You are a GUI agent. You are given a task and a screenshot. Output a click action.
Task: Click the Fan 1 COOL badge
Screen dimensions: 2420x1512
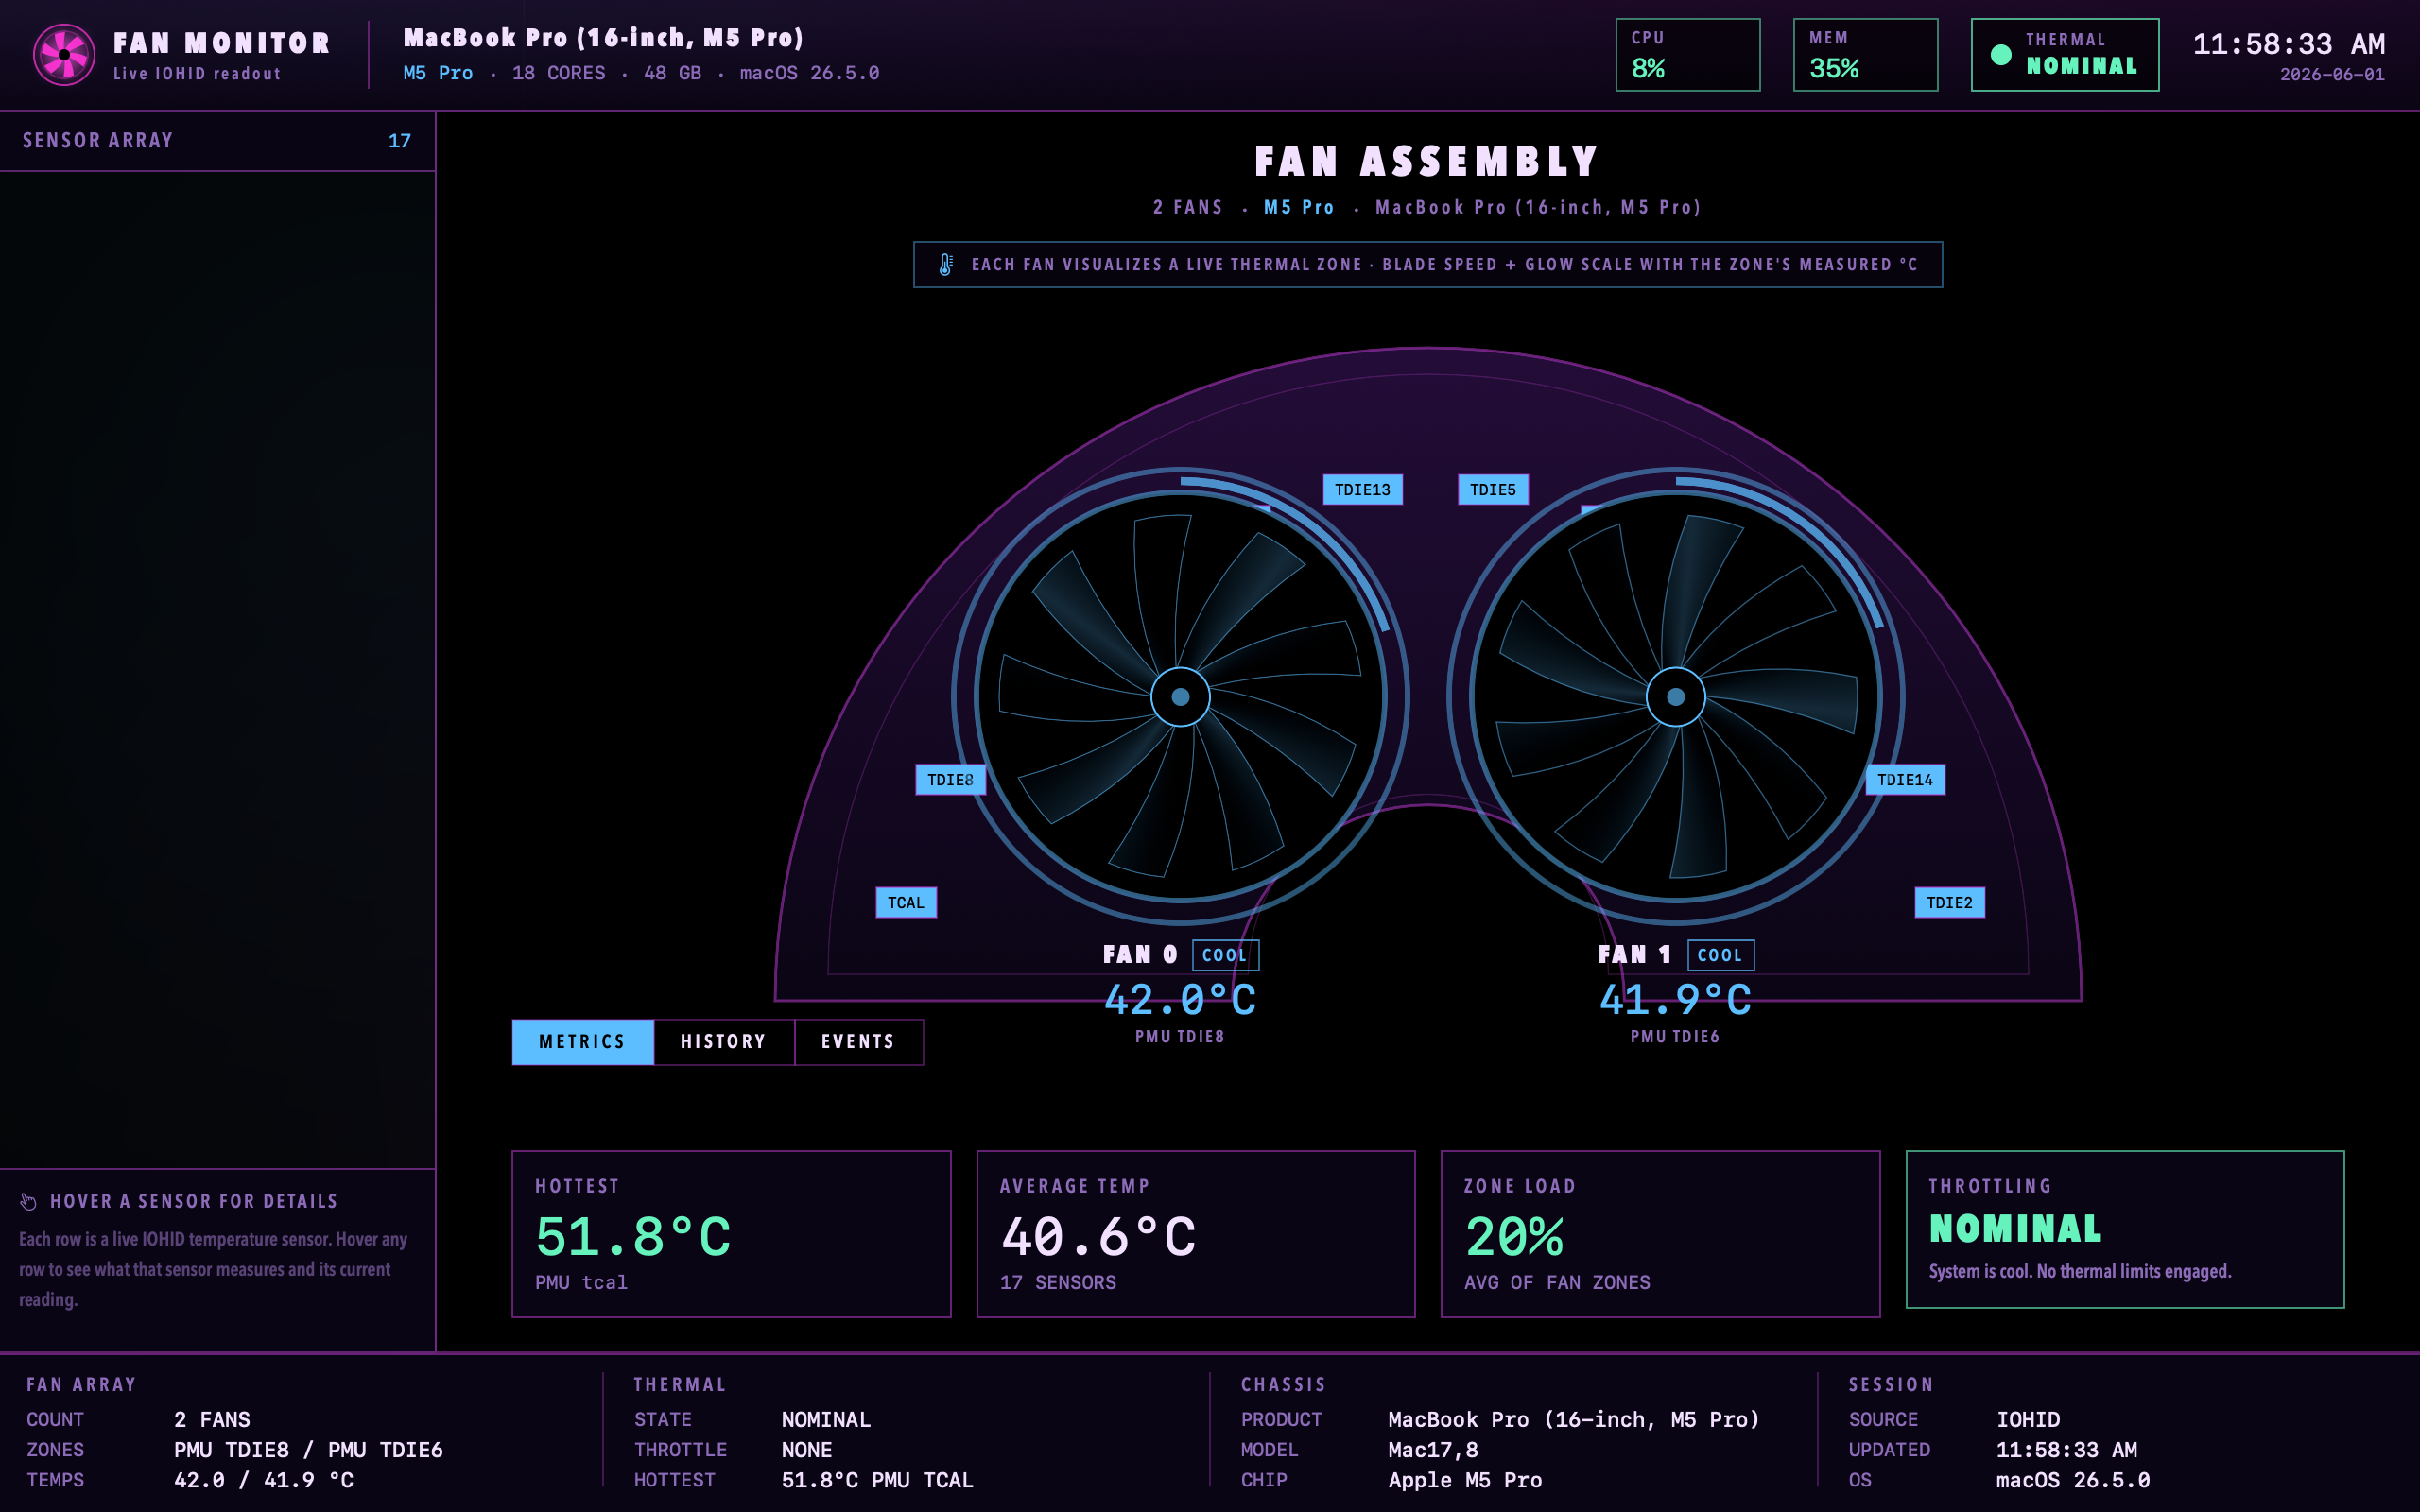1721,955
